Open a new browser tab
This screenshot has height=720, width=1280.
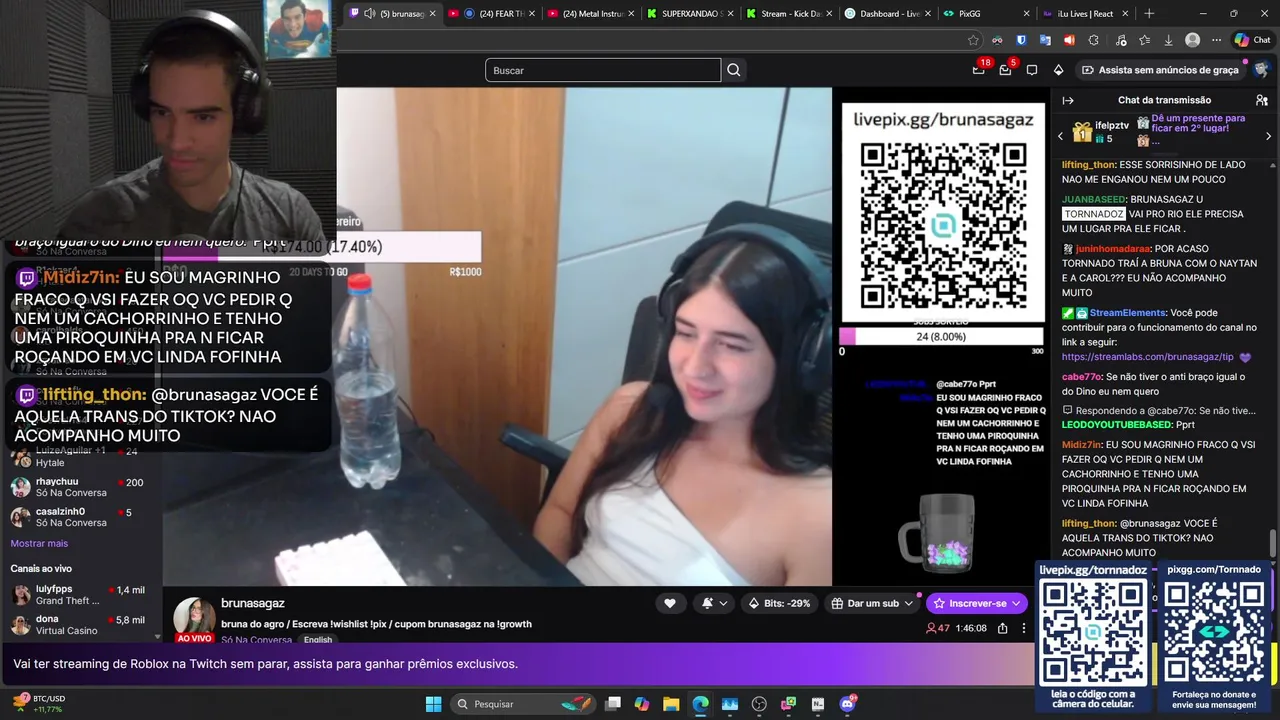pyautogui.click(x=1149, y=13)
